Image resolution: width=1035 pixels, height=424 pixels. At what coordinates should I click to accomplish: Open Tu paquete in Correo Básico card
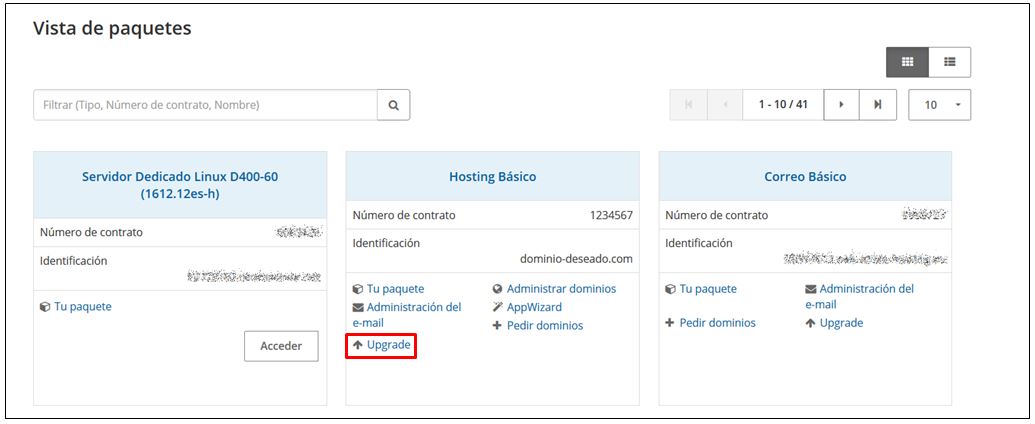pyautogui.click(x=708, y=289)
